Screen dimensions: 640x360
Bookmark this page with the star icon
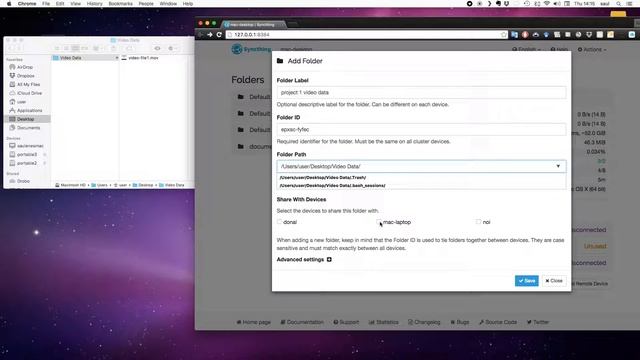coord(504,35)
